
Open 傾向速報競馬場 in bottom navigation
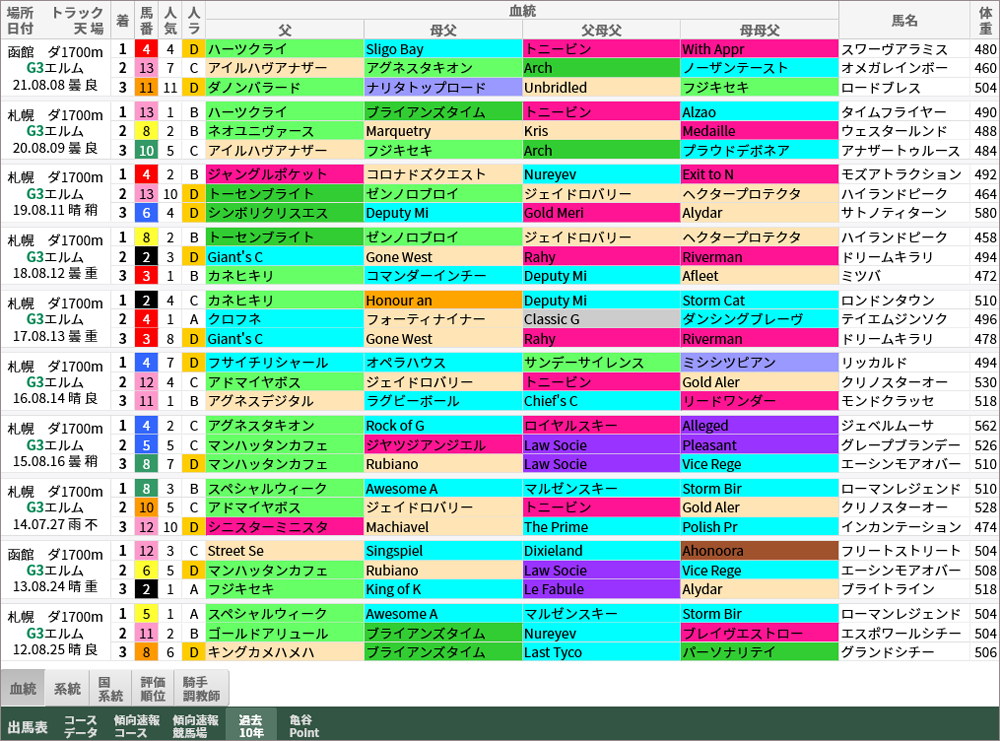coord(195,726)
